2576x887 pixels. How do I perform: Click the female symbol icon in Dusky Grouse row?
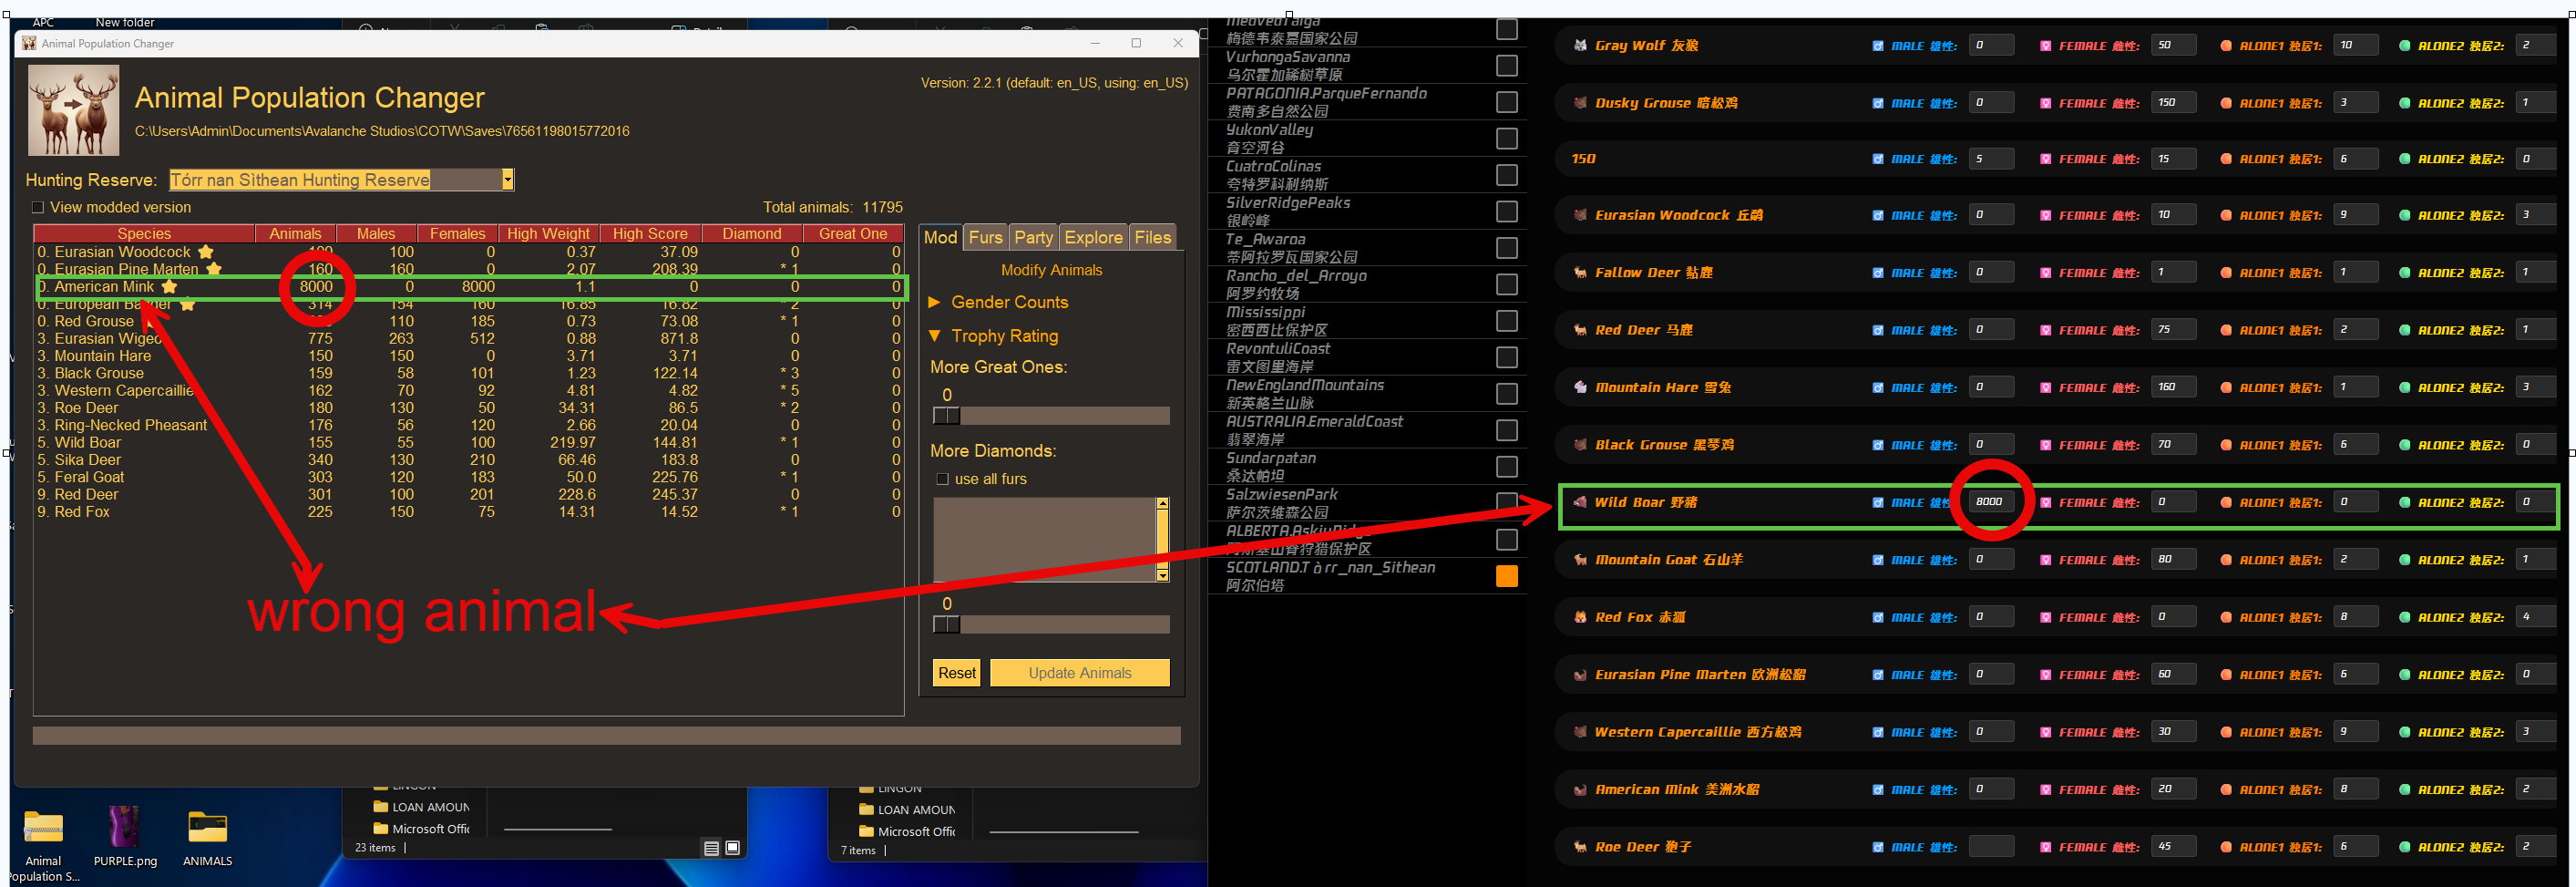(2046, 103)
